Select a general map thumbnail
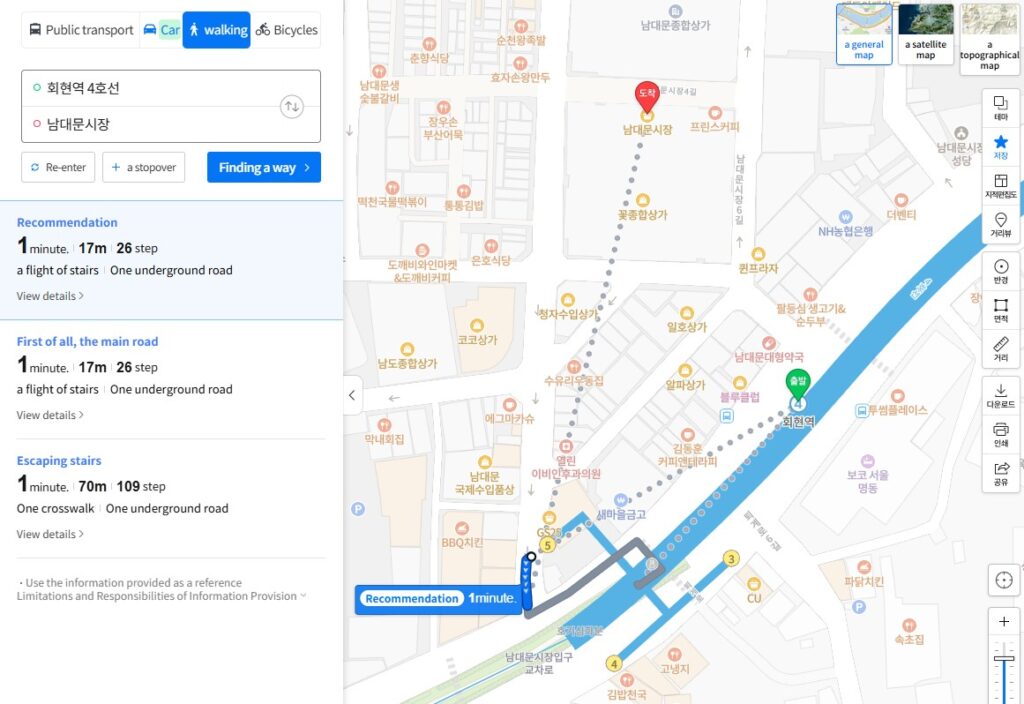1024x704 pixels. (864, 34)
